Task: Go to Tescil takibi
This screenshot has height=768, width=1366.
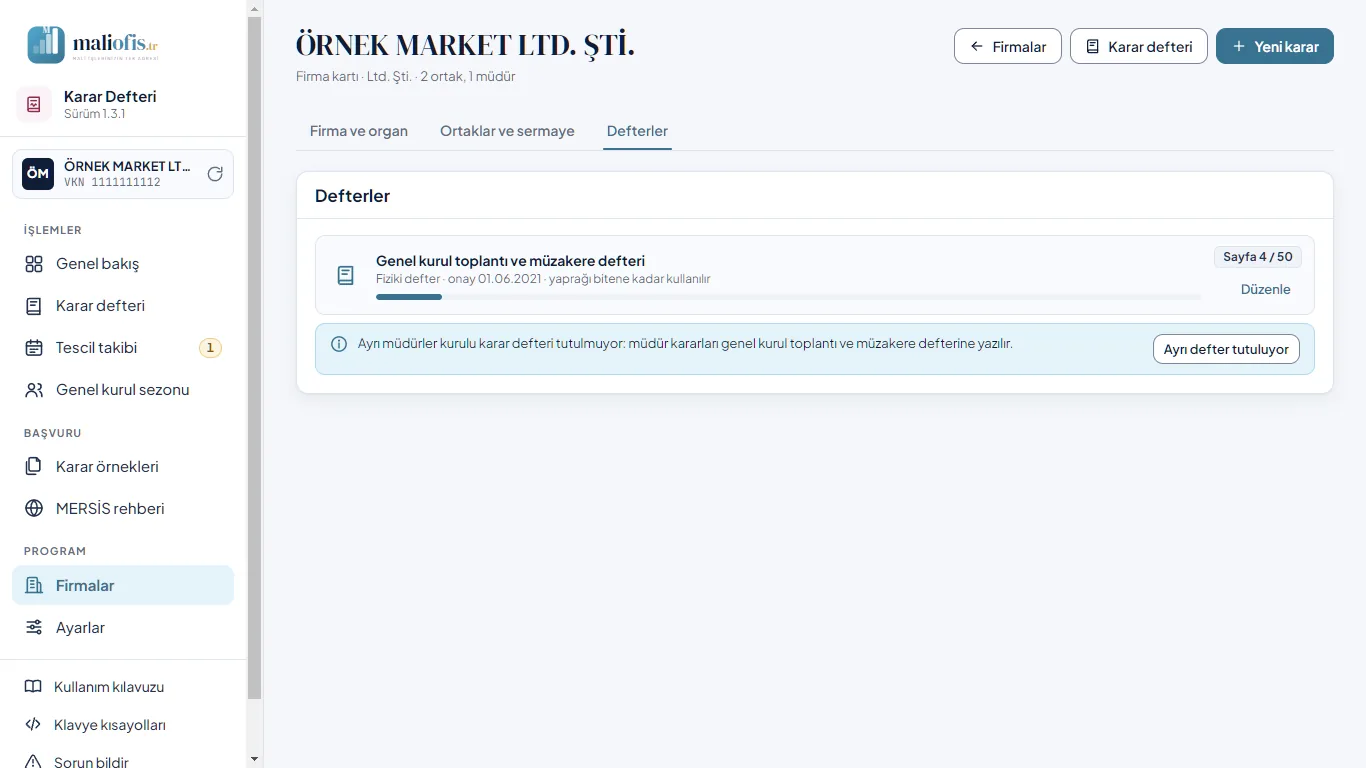Action: point(123,348)
